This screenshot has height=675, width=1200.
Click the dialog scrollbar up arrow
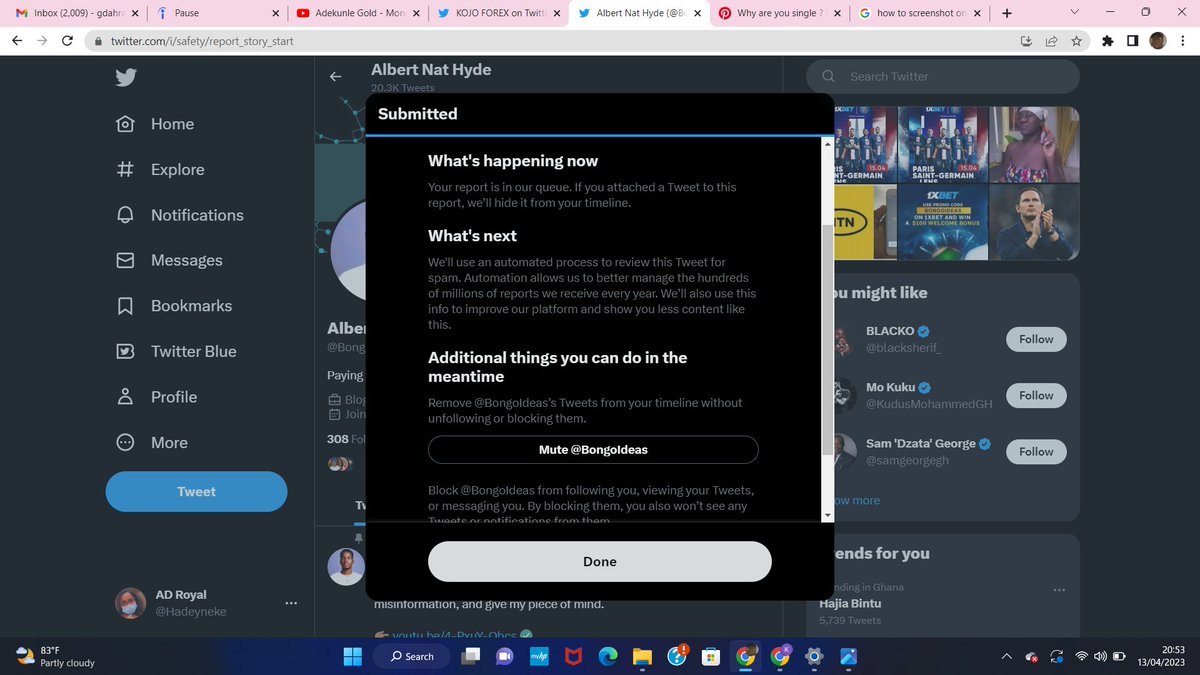[827, 143]
